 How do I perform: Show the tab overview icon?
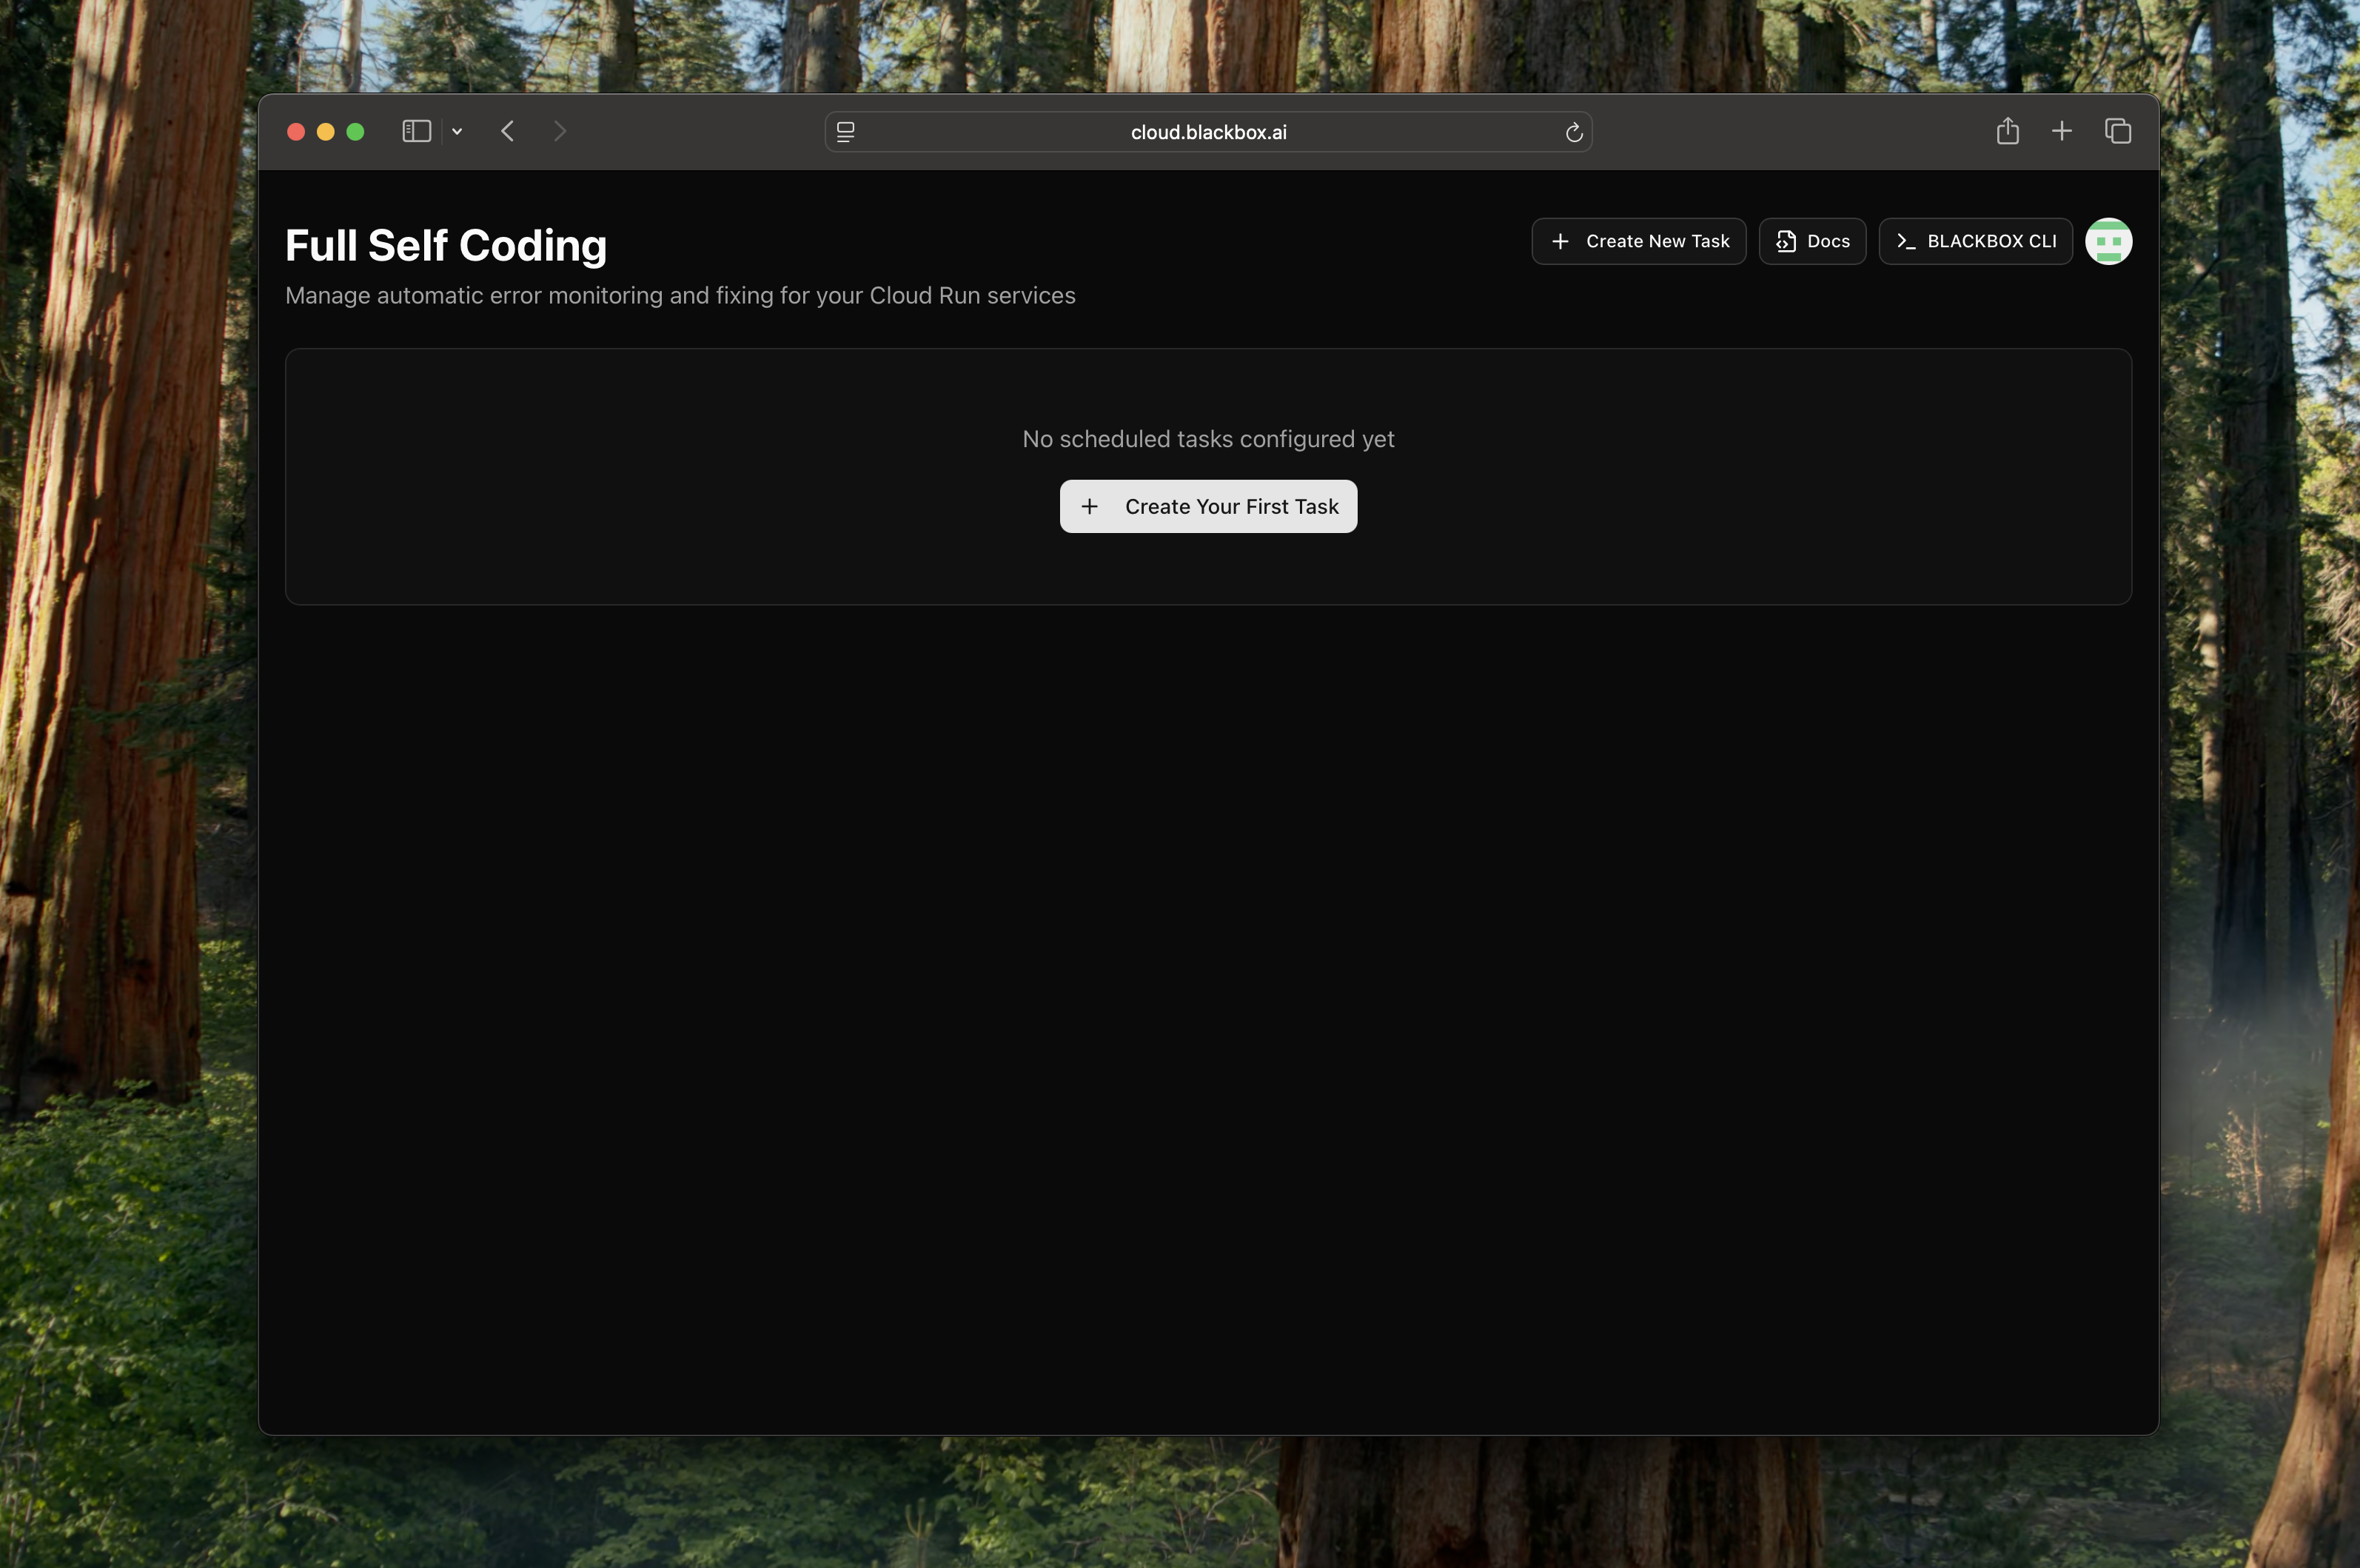click(2117, 131)
